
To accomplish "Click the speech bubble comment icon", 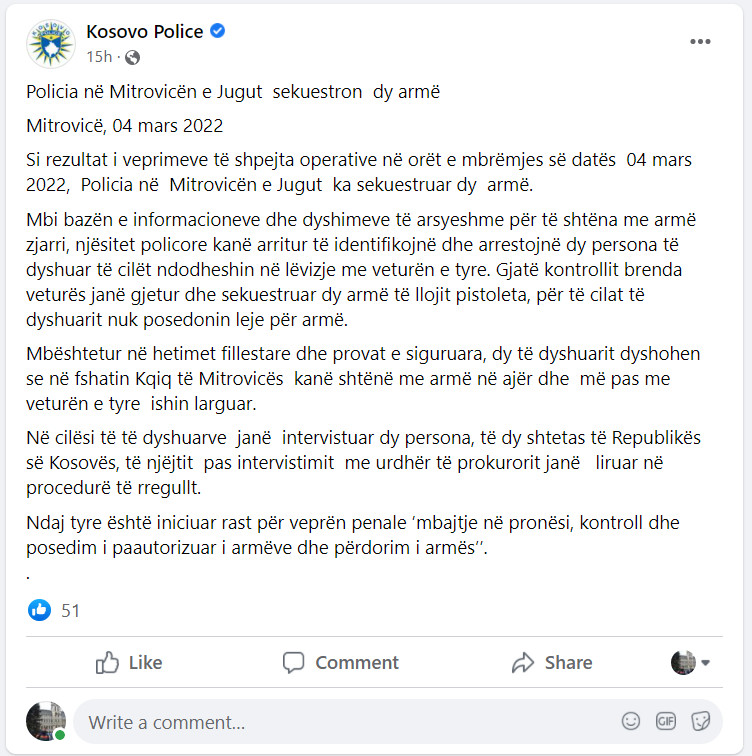I will tap(294, 662).
